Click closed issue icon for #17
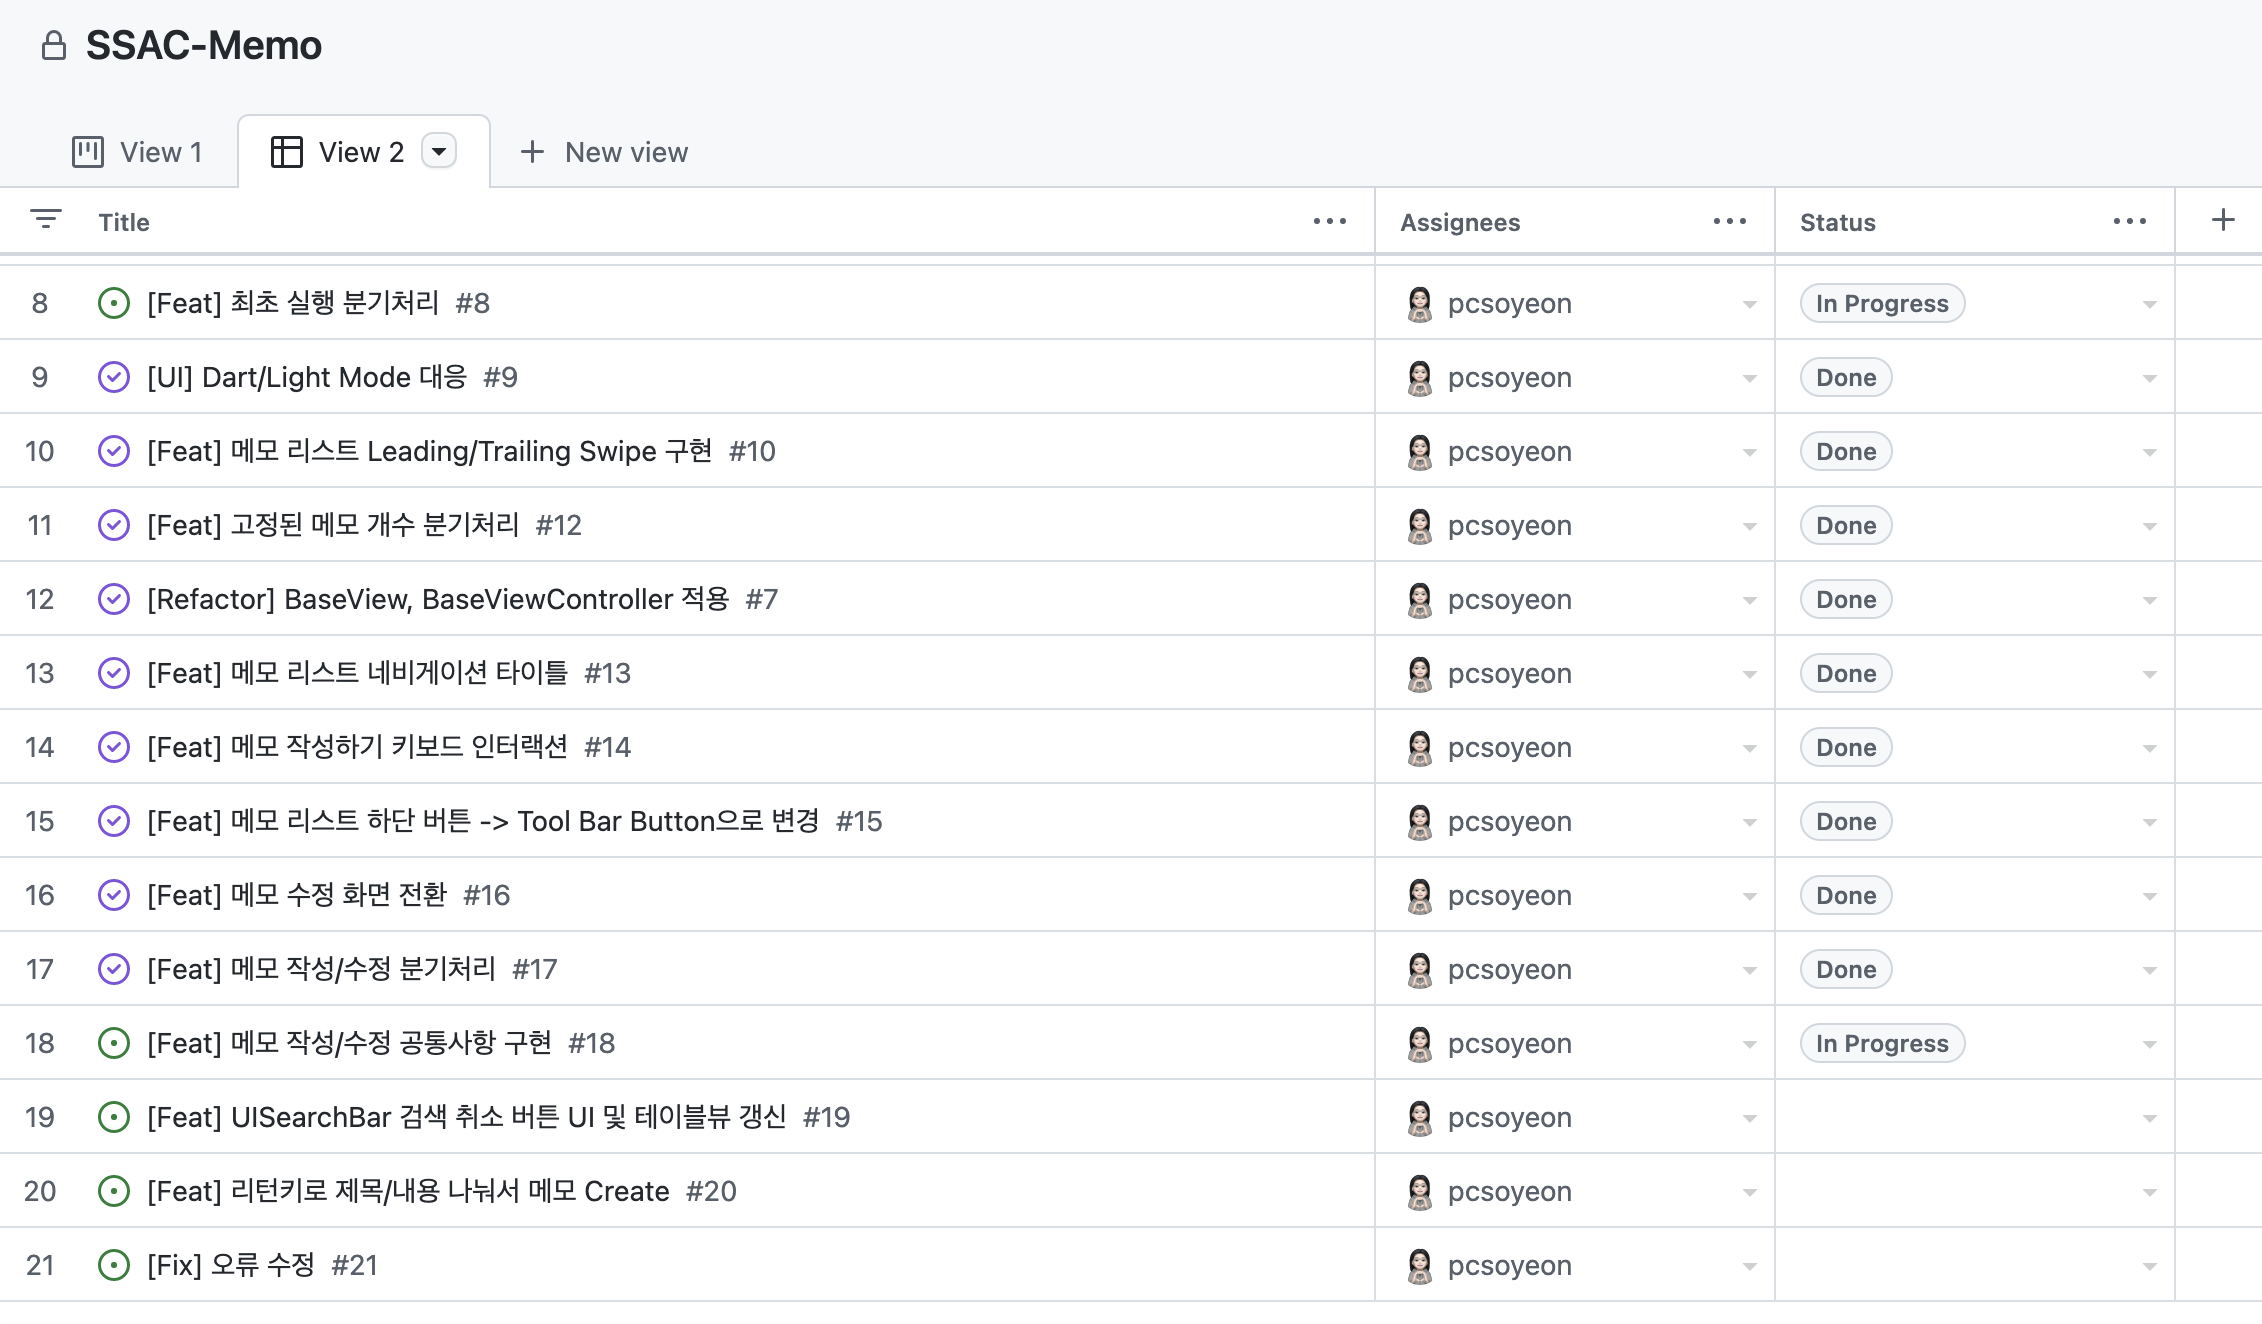Image resolution: width=2262 pixels, height=1324 pixels. point(114,969)
